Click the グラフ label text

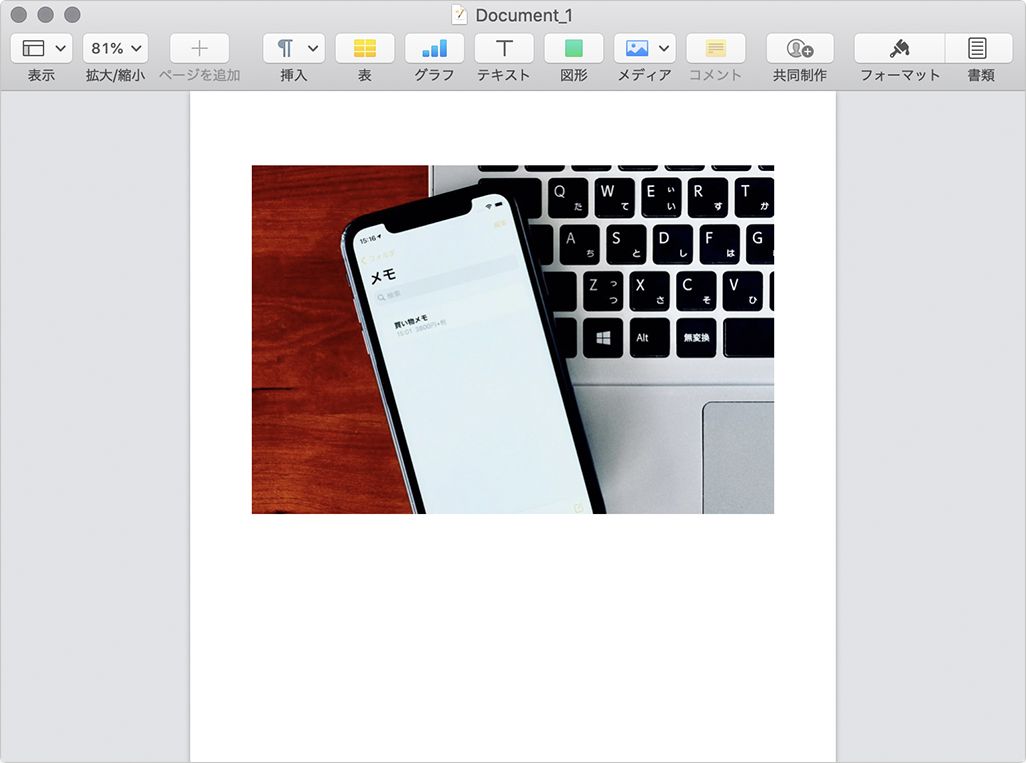[434, 75]
